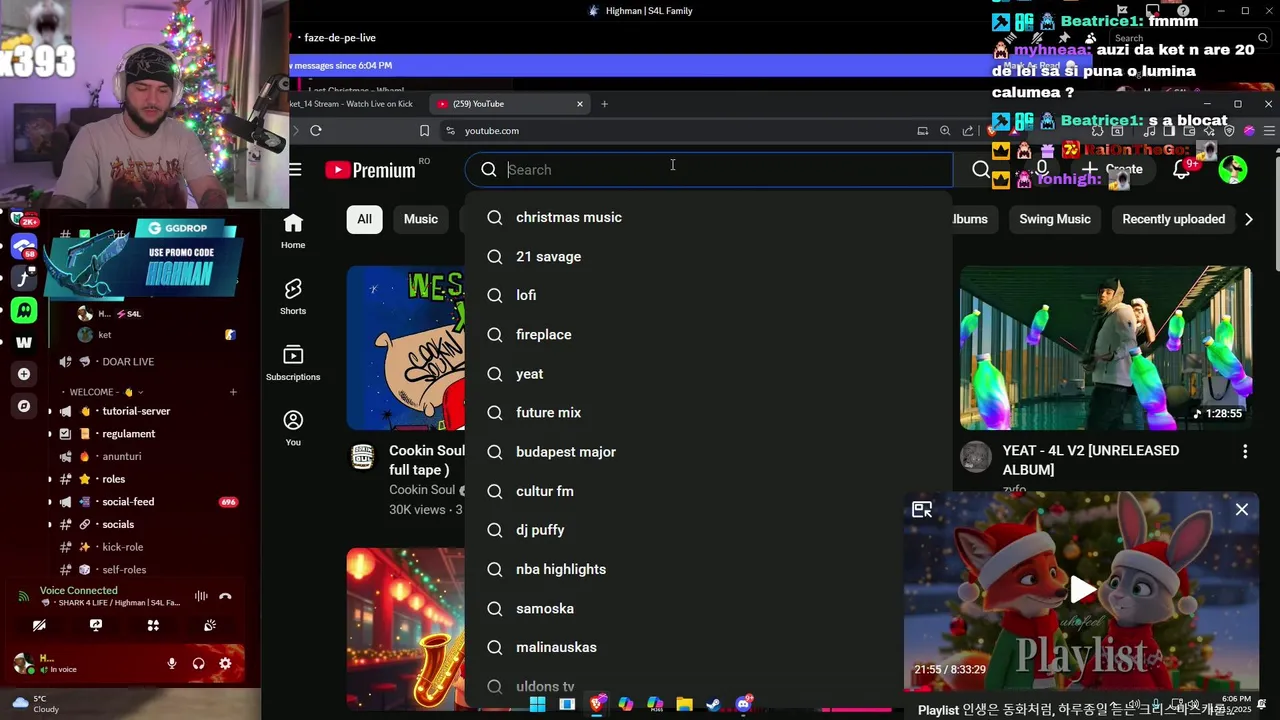Open Subscriptions in the YouTube sidebar

coord(293,363)
